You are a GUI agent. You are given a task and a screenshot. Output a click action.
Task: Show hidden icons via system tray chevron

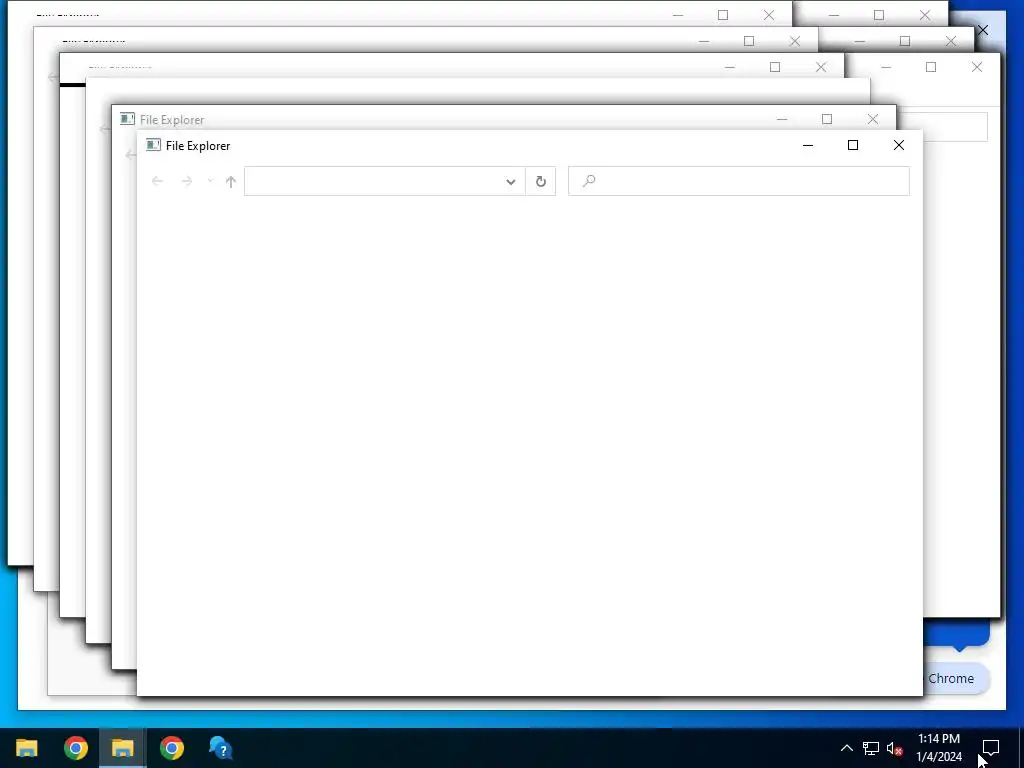(x=846, y=748)
